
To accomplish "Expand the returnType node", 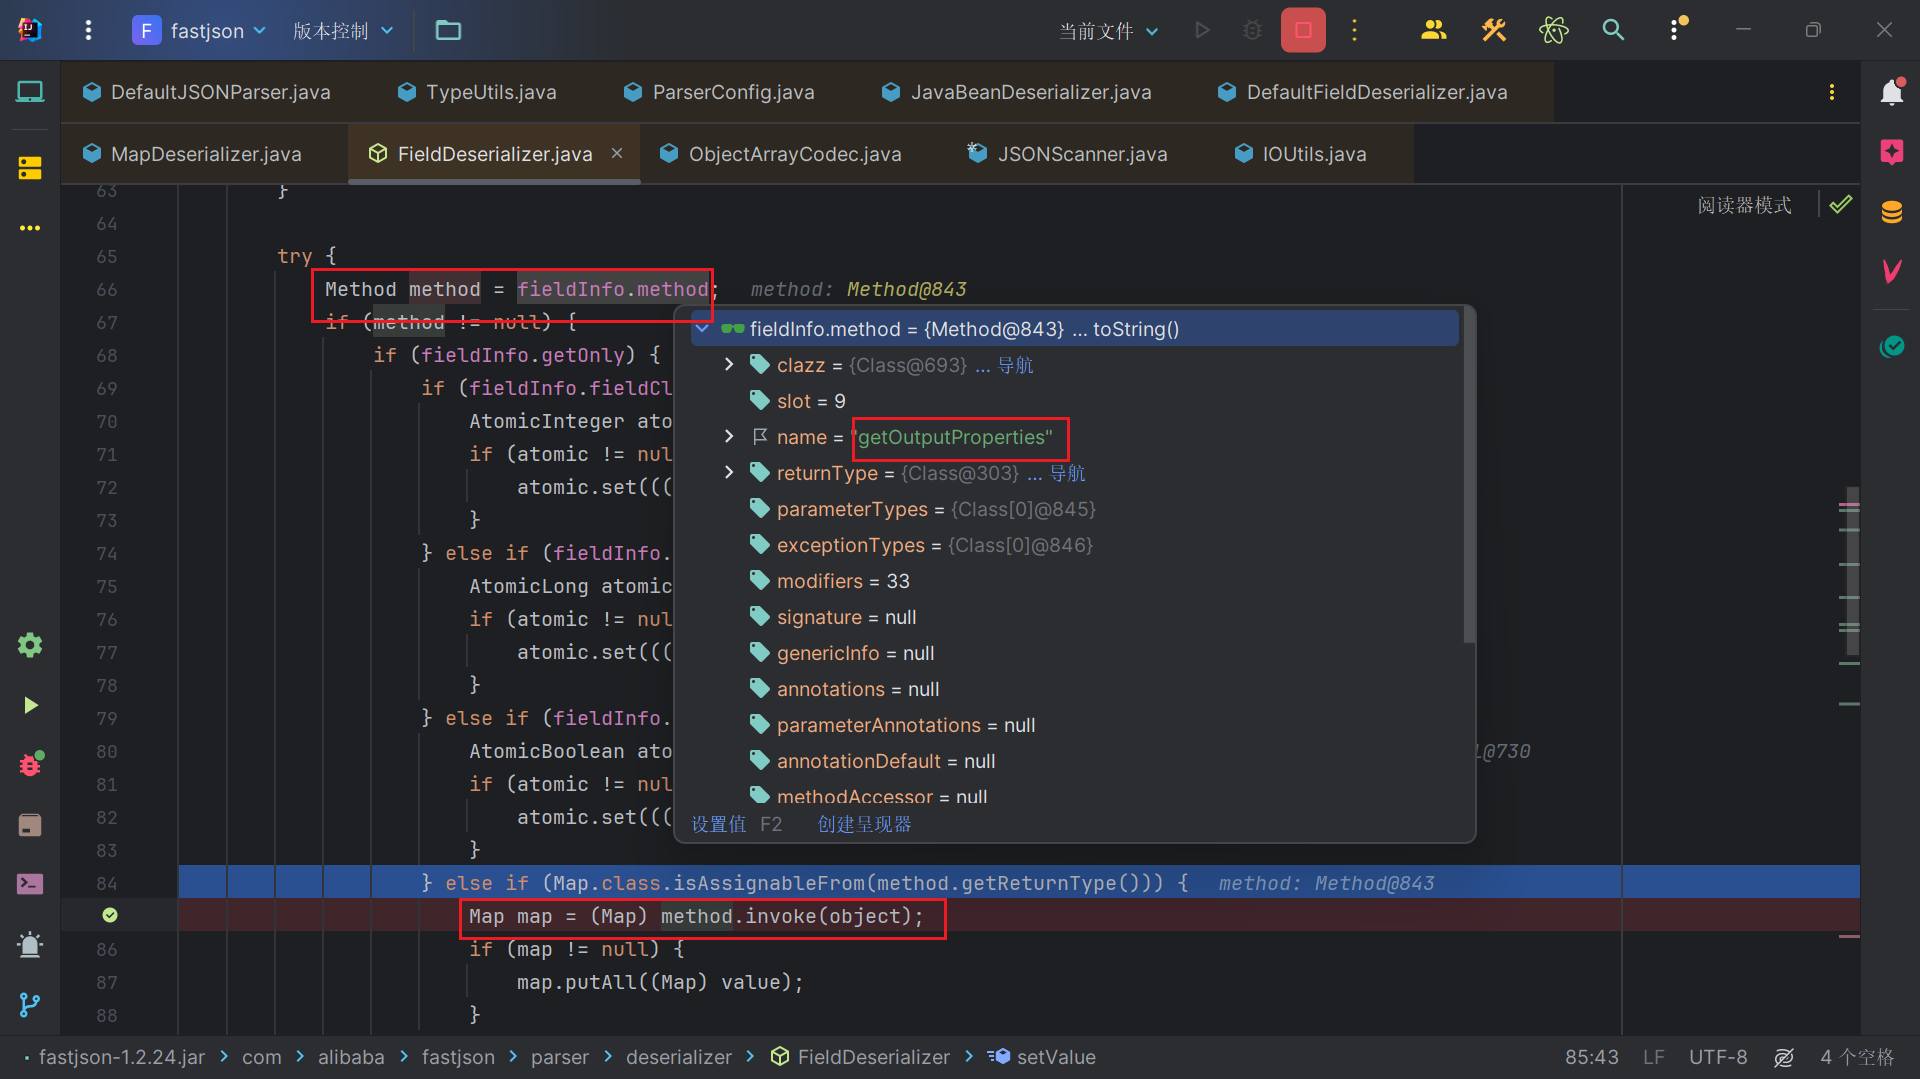I will (729, 473).
